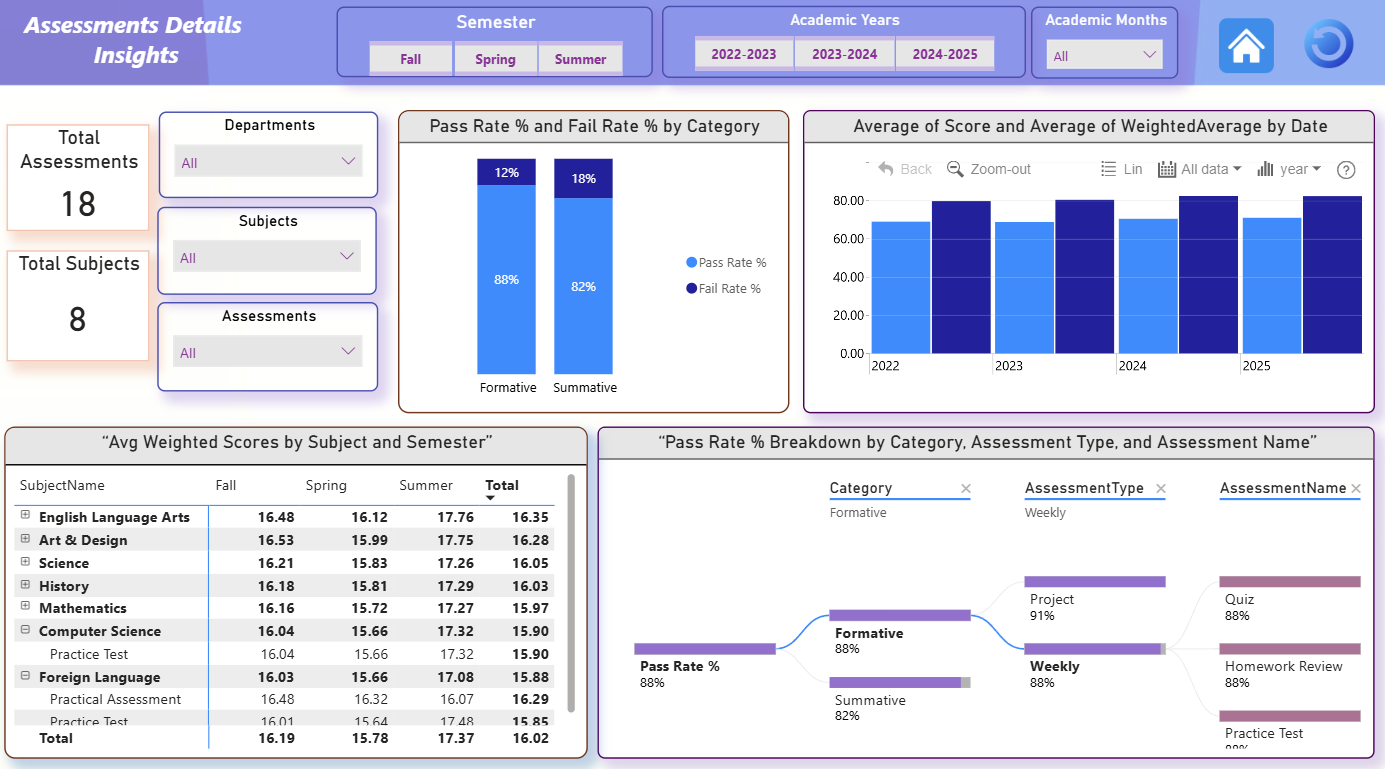Open the Departments dropdown

(x=268, y=162)
